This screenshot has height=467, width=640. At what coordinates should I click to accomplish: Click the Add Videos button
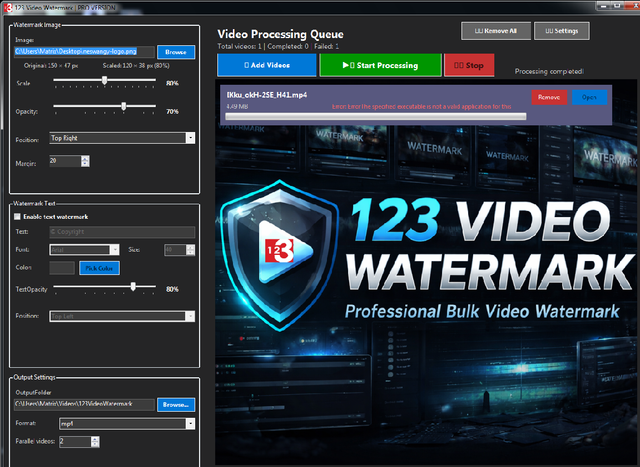coord(267,65)
